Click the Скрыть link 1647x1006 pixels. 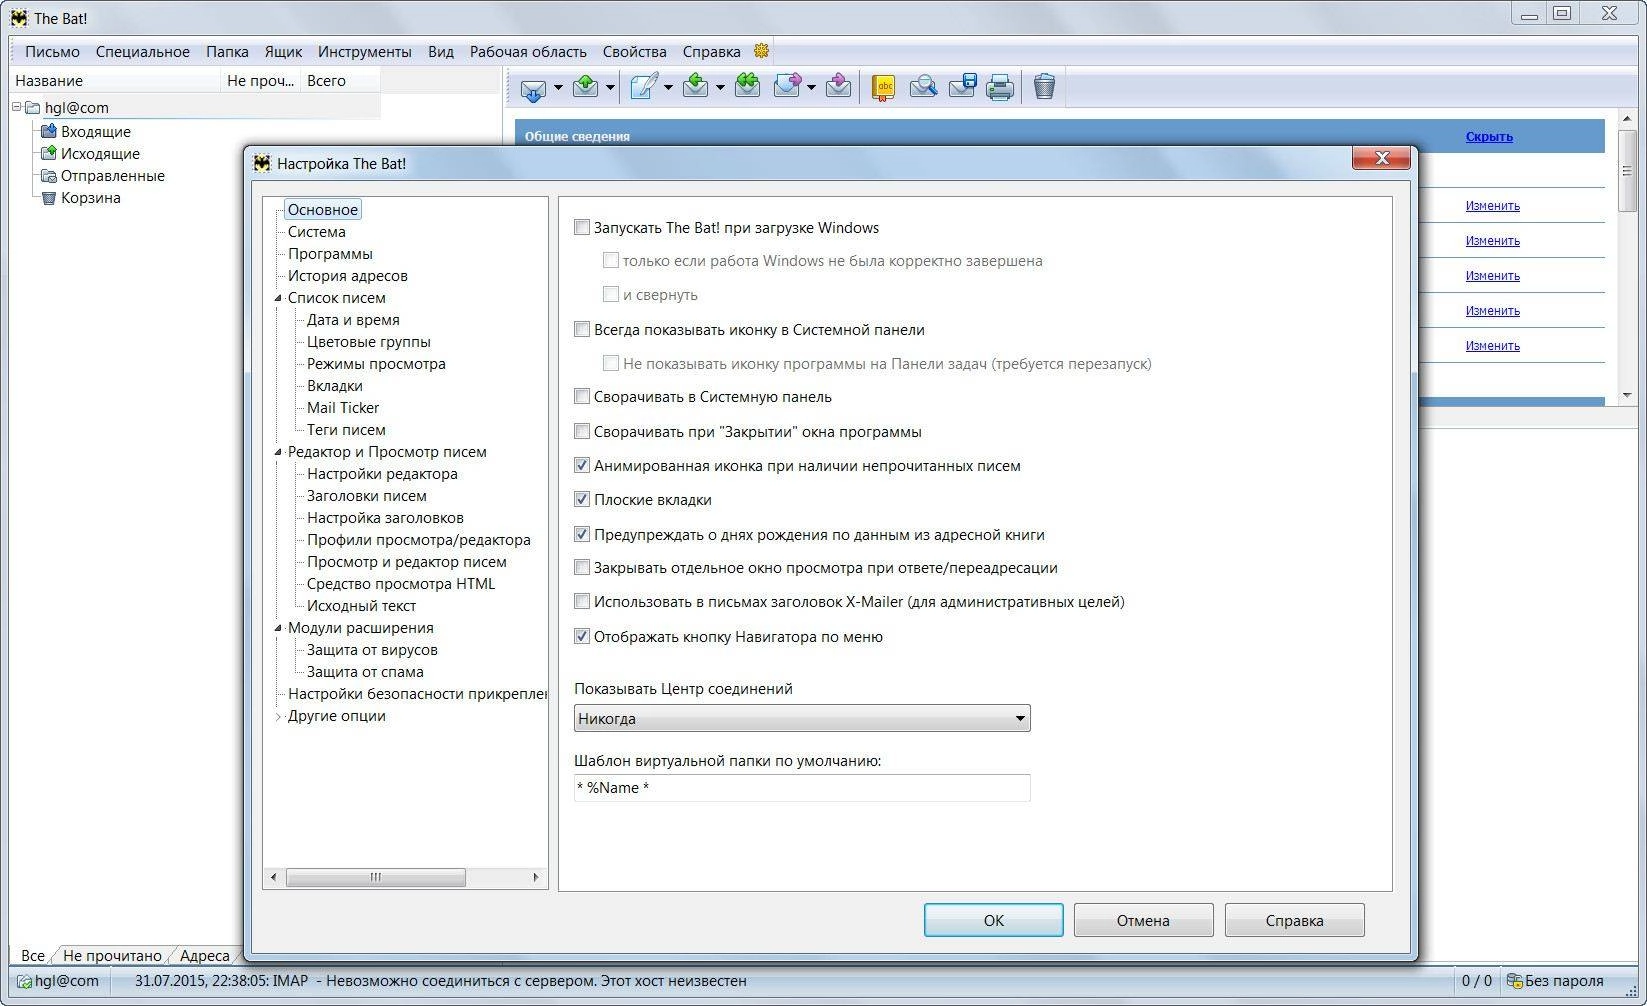(x=1489, y=136)
